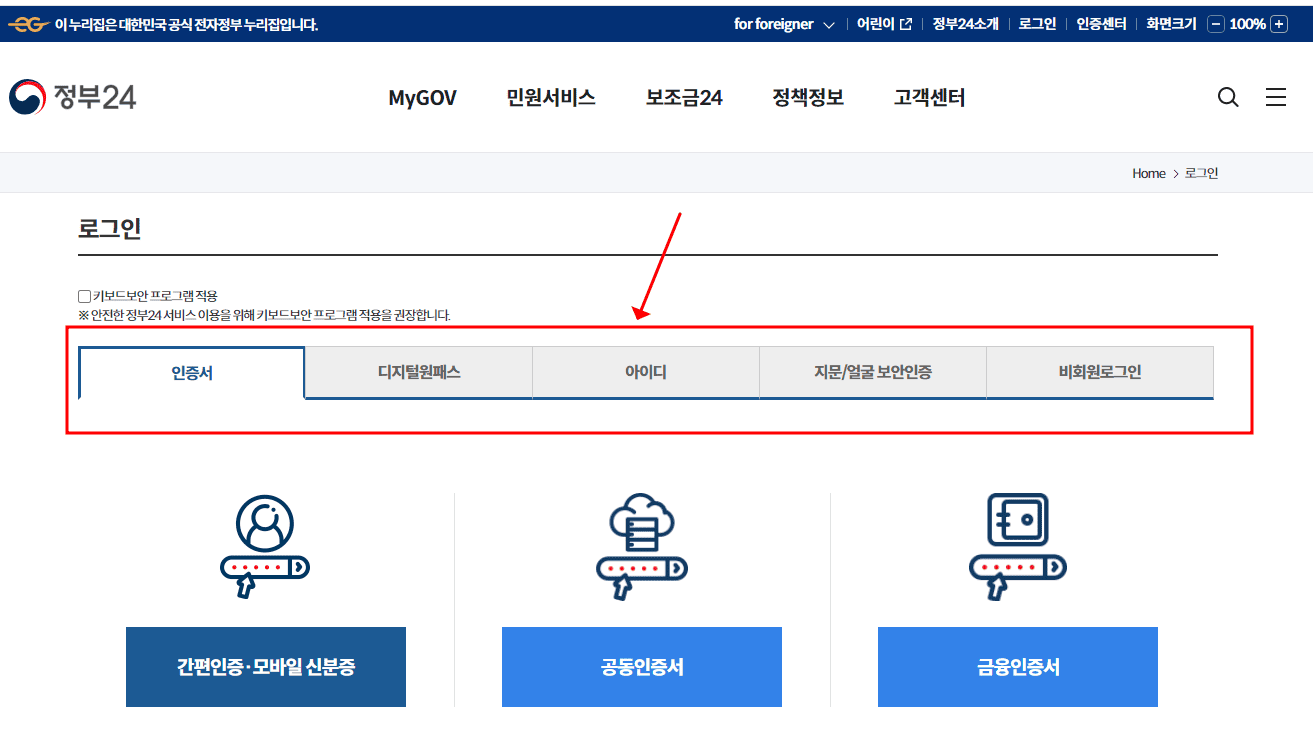This screenshot has width=1313, height=733.
Task: Click the 정부24 logo
Action: point(71,96)
